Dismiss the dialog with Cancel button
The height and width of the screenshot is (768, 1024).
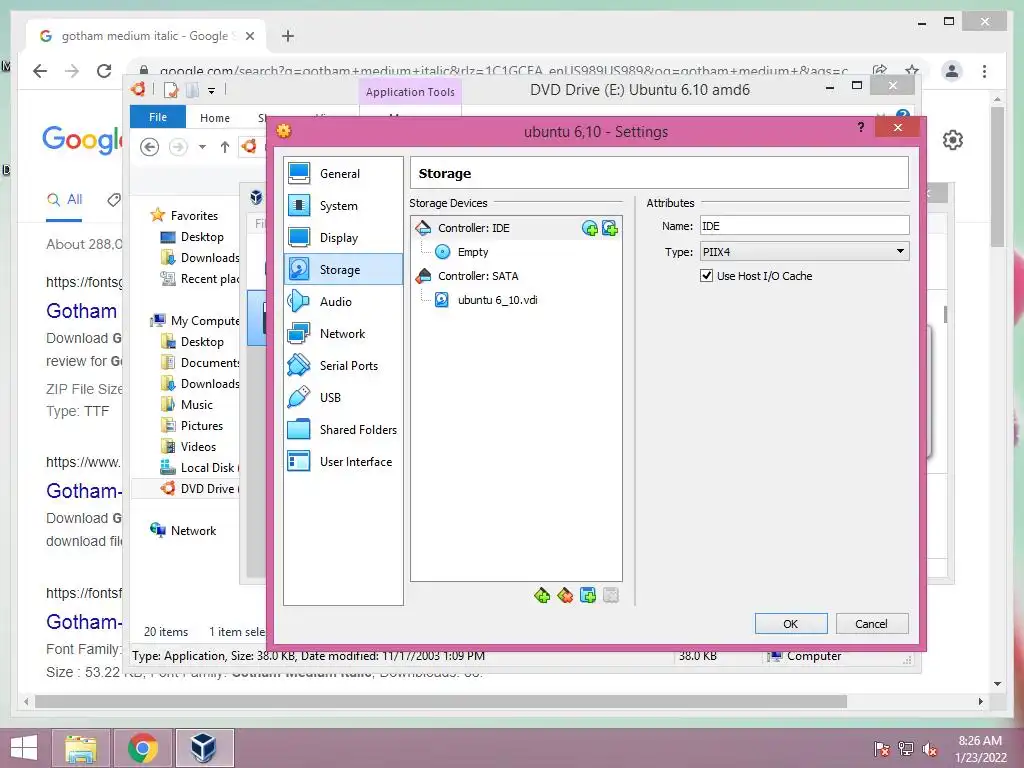point(872,624)
